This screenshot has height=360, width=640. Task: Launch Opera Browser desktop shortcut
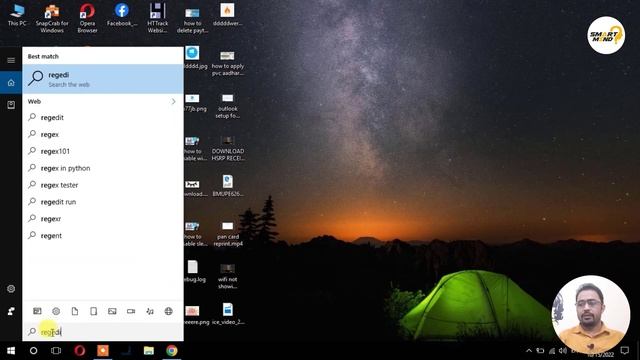pyautogui.click(x=87, y=18)
